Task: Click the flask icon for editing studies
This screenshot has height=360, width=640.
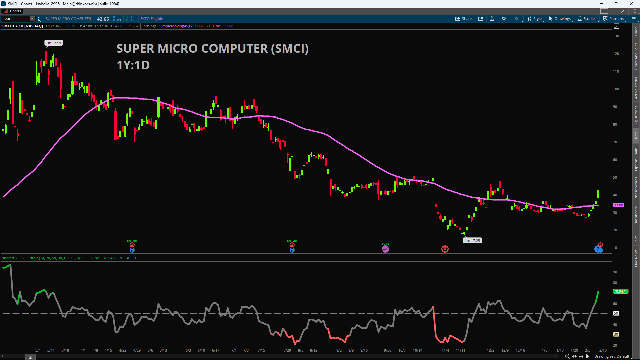Action: pyautogui.click(x=492, y=19)
